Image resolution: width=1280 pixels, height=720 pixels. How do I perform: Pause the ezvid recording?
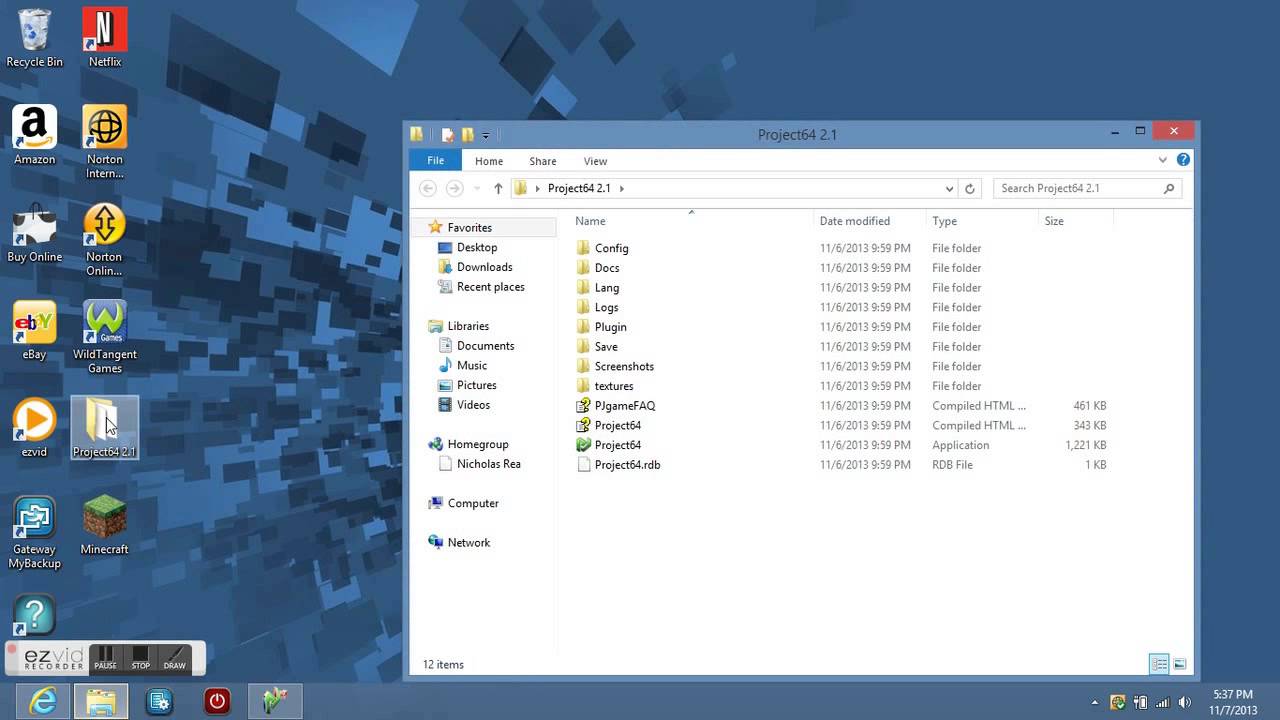tap(105, 658)
